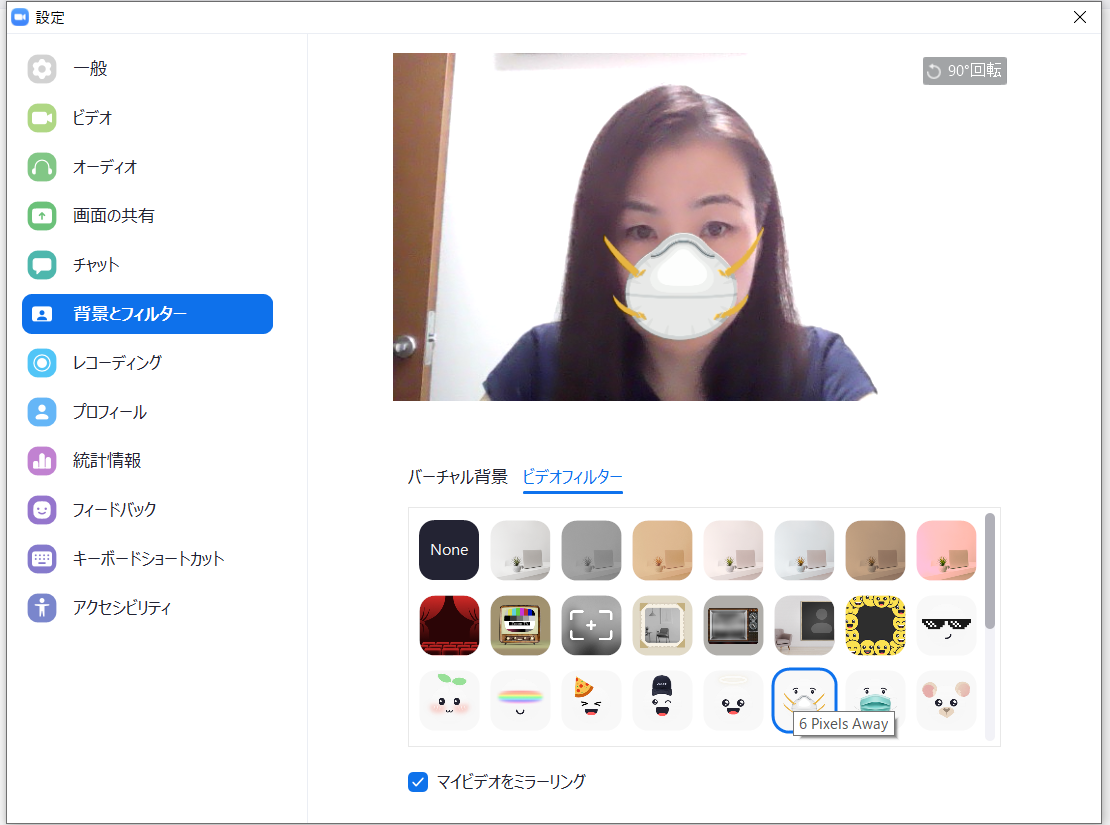The image size is (1110, 825).
Task: Click the 90°回転 rotate button
Action: [964, 71]
